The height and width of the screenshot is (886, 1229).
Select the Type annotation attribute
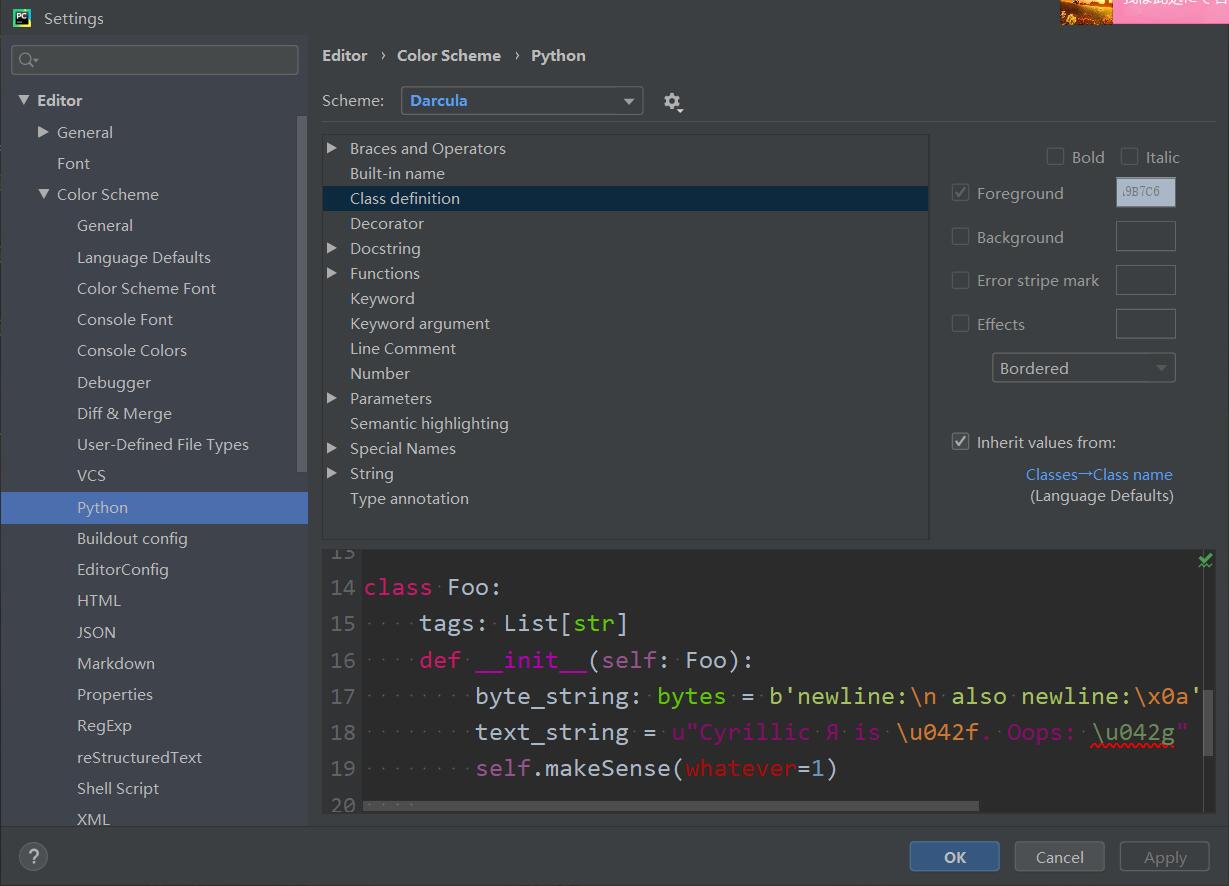[409, 498]
